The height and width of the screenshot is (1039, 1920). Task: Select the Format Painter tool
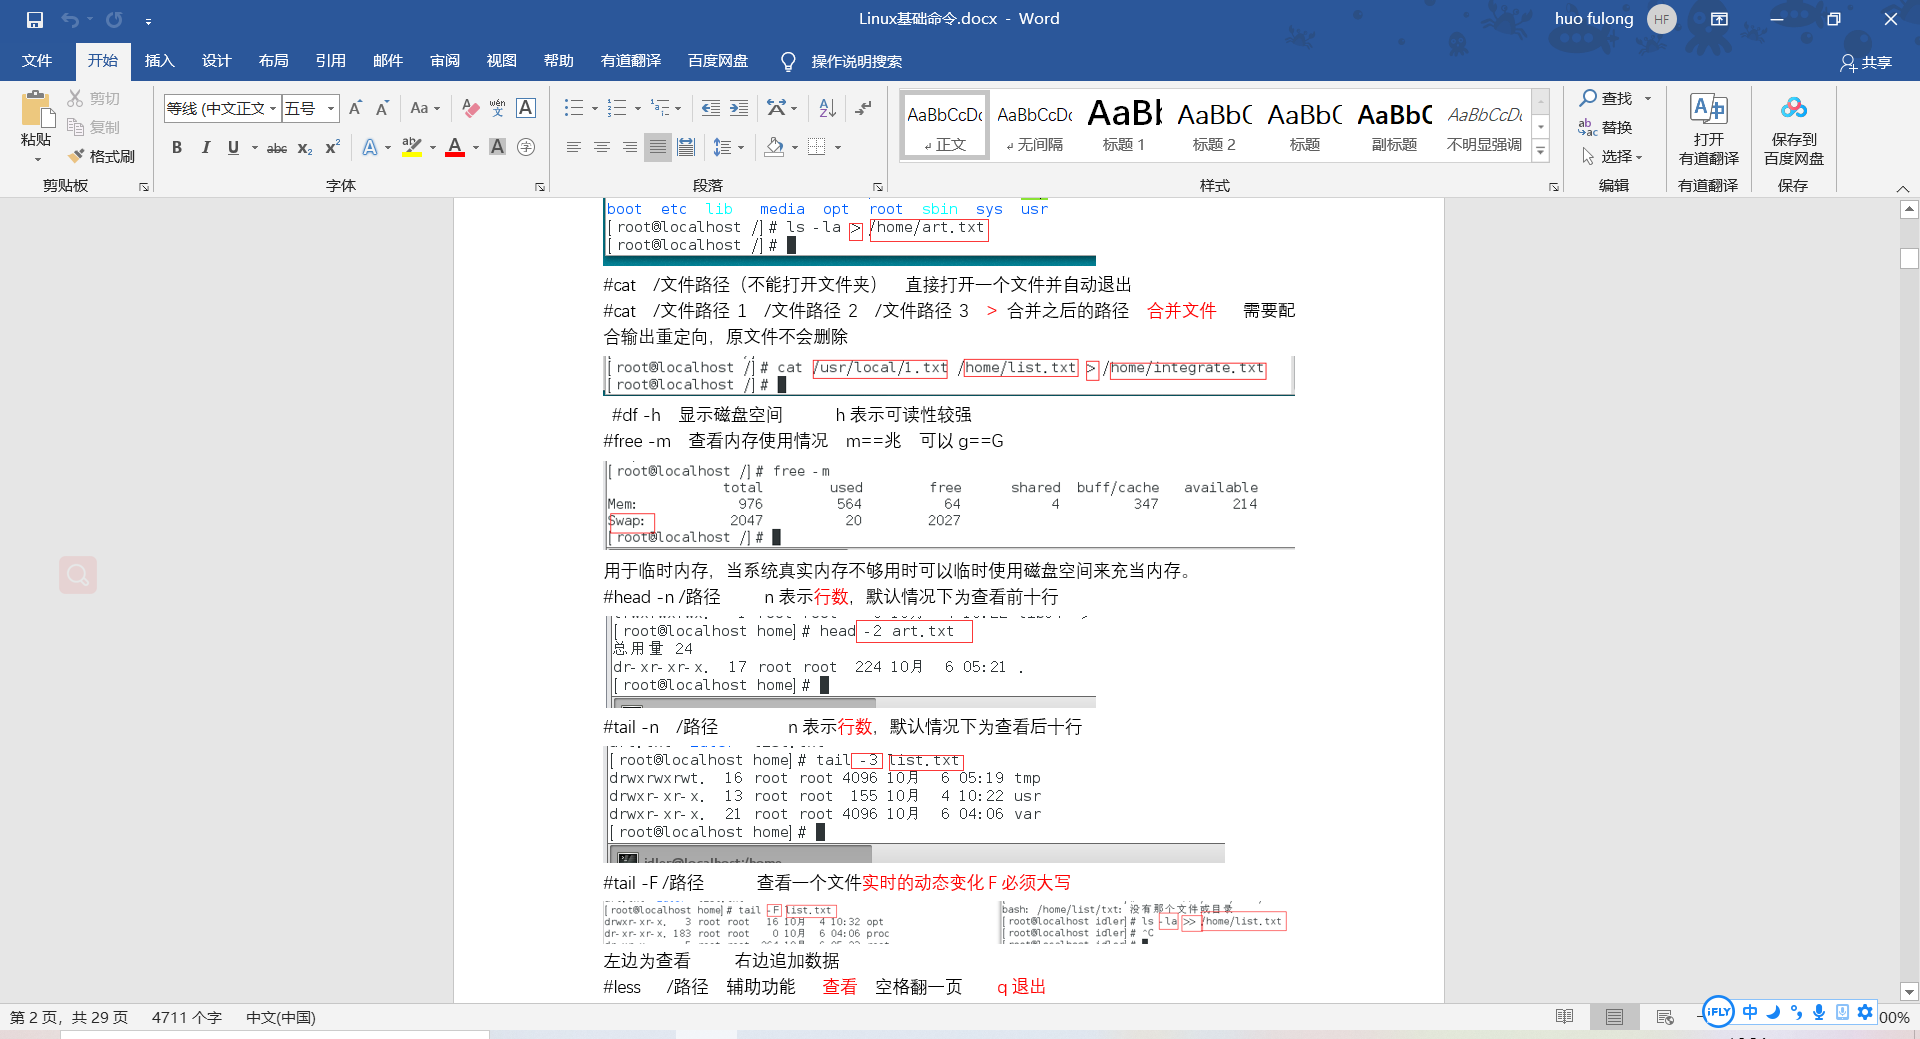tap(102, 156)
